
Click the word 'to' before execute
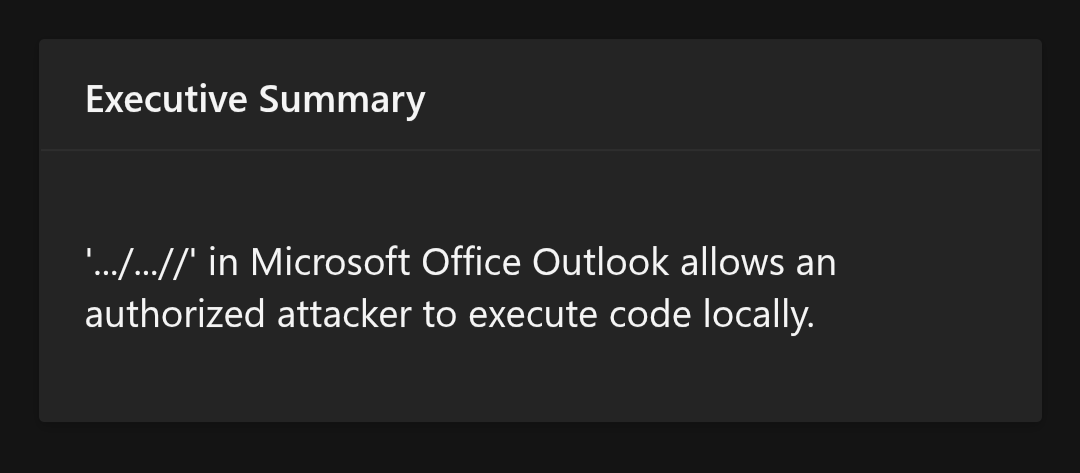pyautogui.click(x=440, y=316)
